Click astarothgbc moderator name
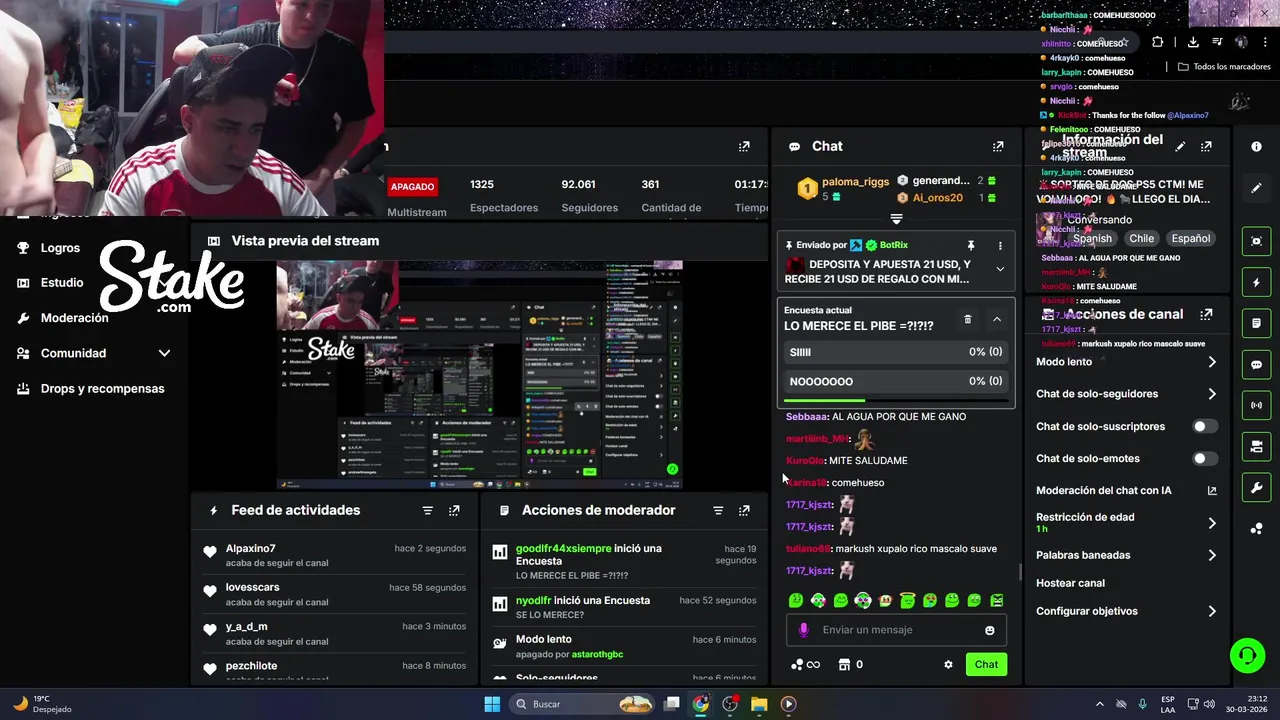This screenshot has width=1280, height=720. [x=597, y=654]
